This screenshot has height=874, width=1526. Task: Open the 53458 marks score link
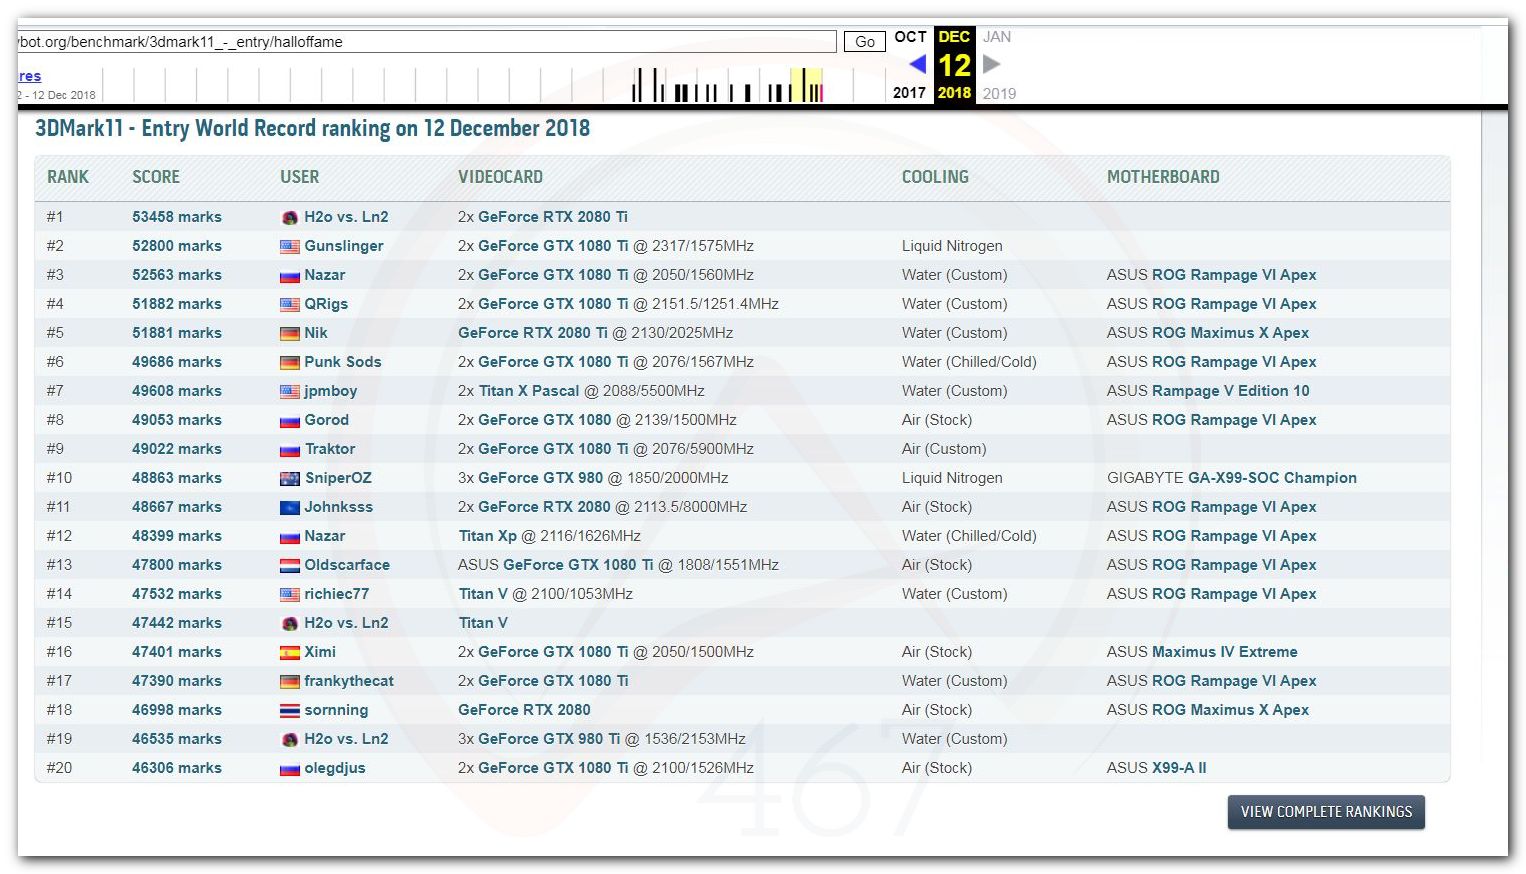[177, 217]
